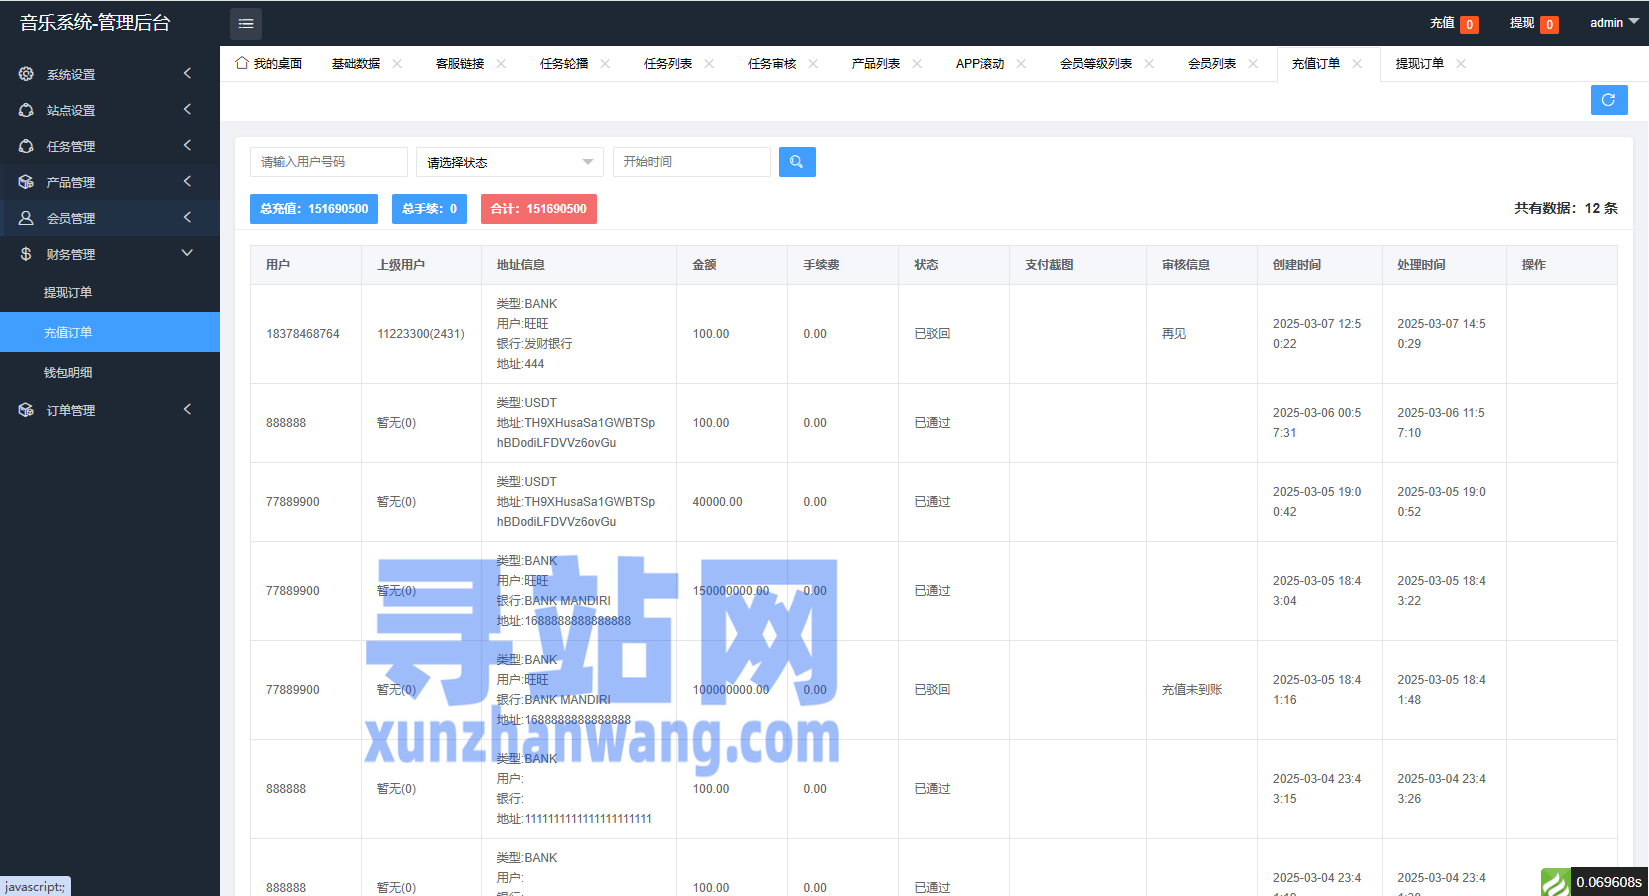Click the 音乐系统-管理后台 title
Viewport: 1649px width, 896px height.
[x=95, y=22]
